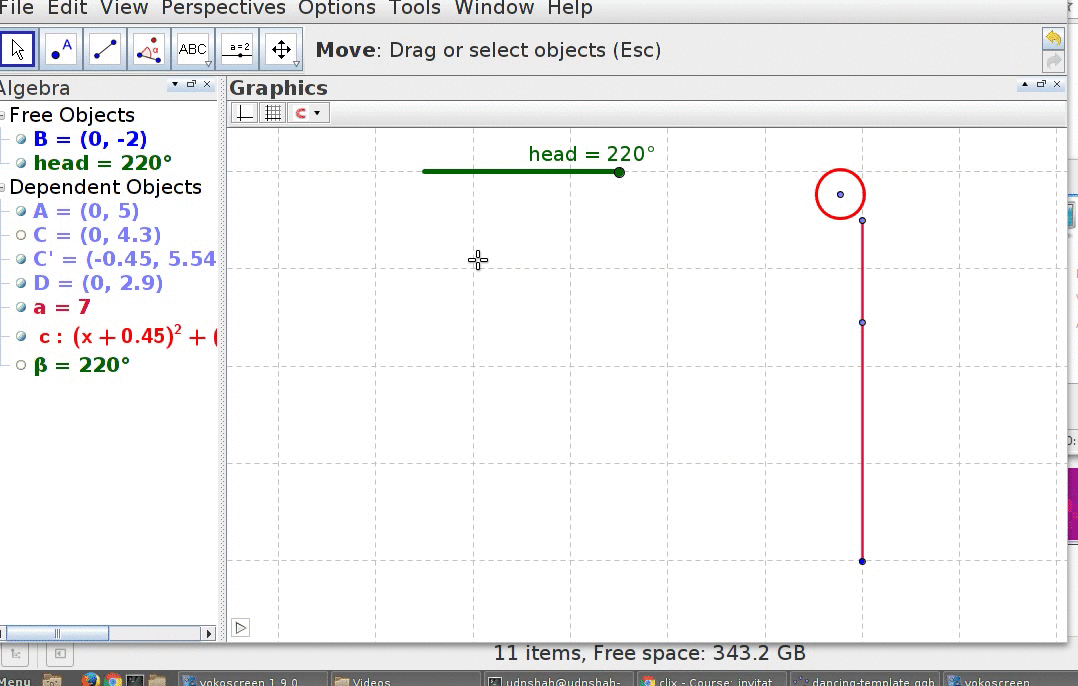Activate the Angle tool
This screenshot has height=686, width=1078.
(149, 49)
